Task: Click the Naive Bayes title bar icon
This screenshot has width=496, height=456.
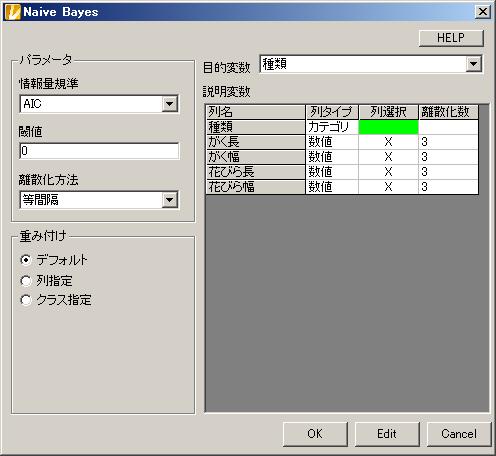Action: coord(13,12)
